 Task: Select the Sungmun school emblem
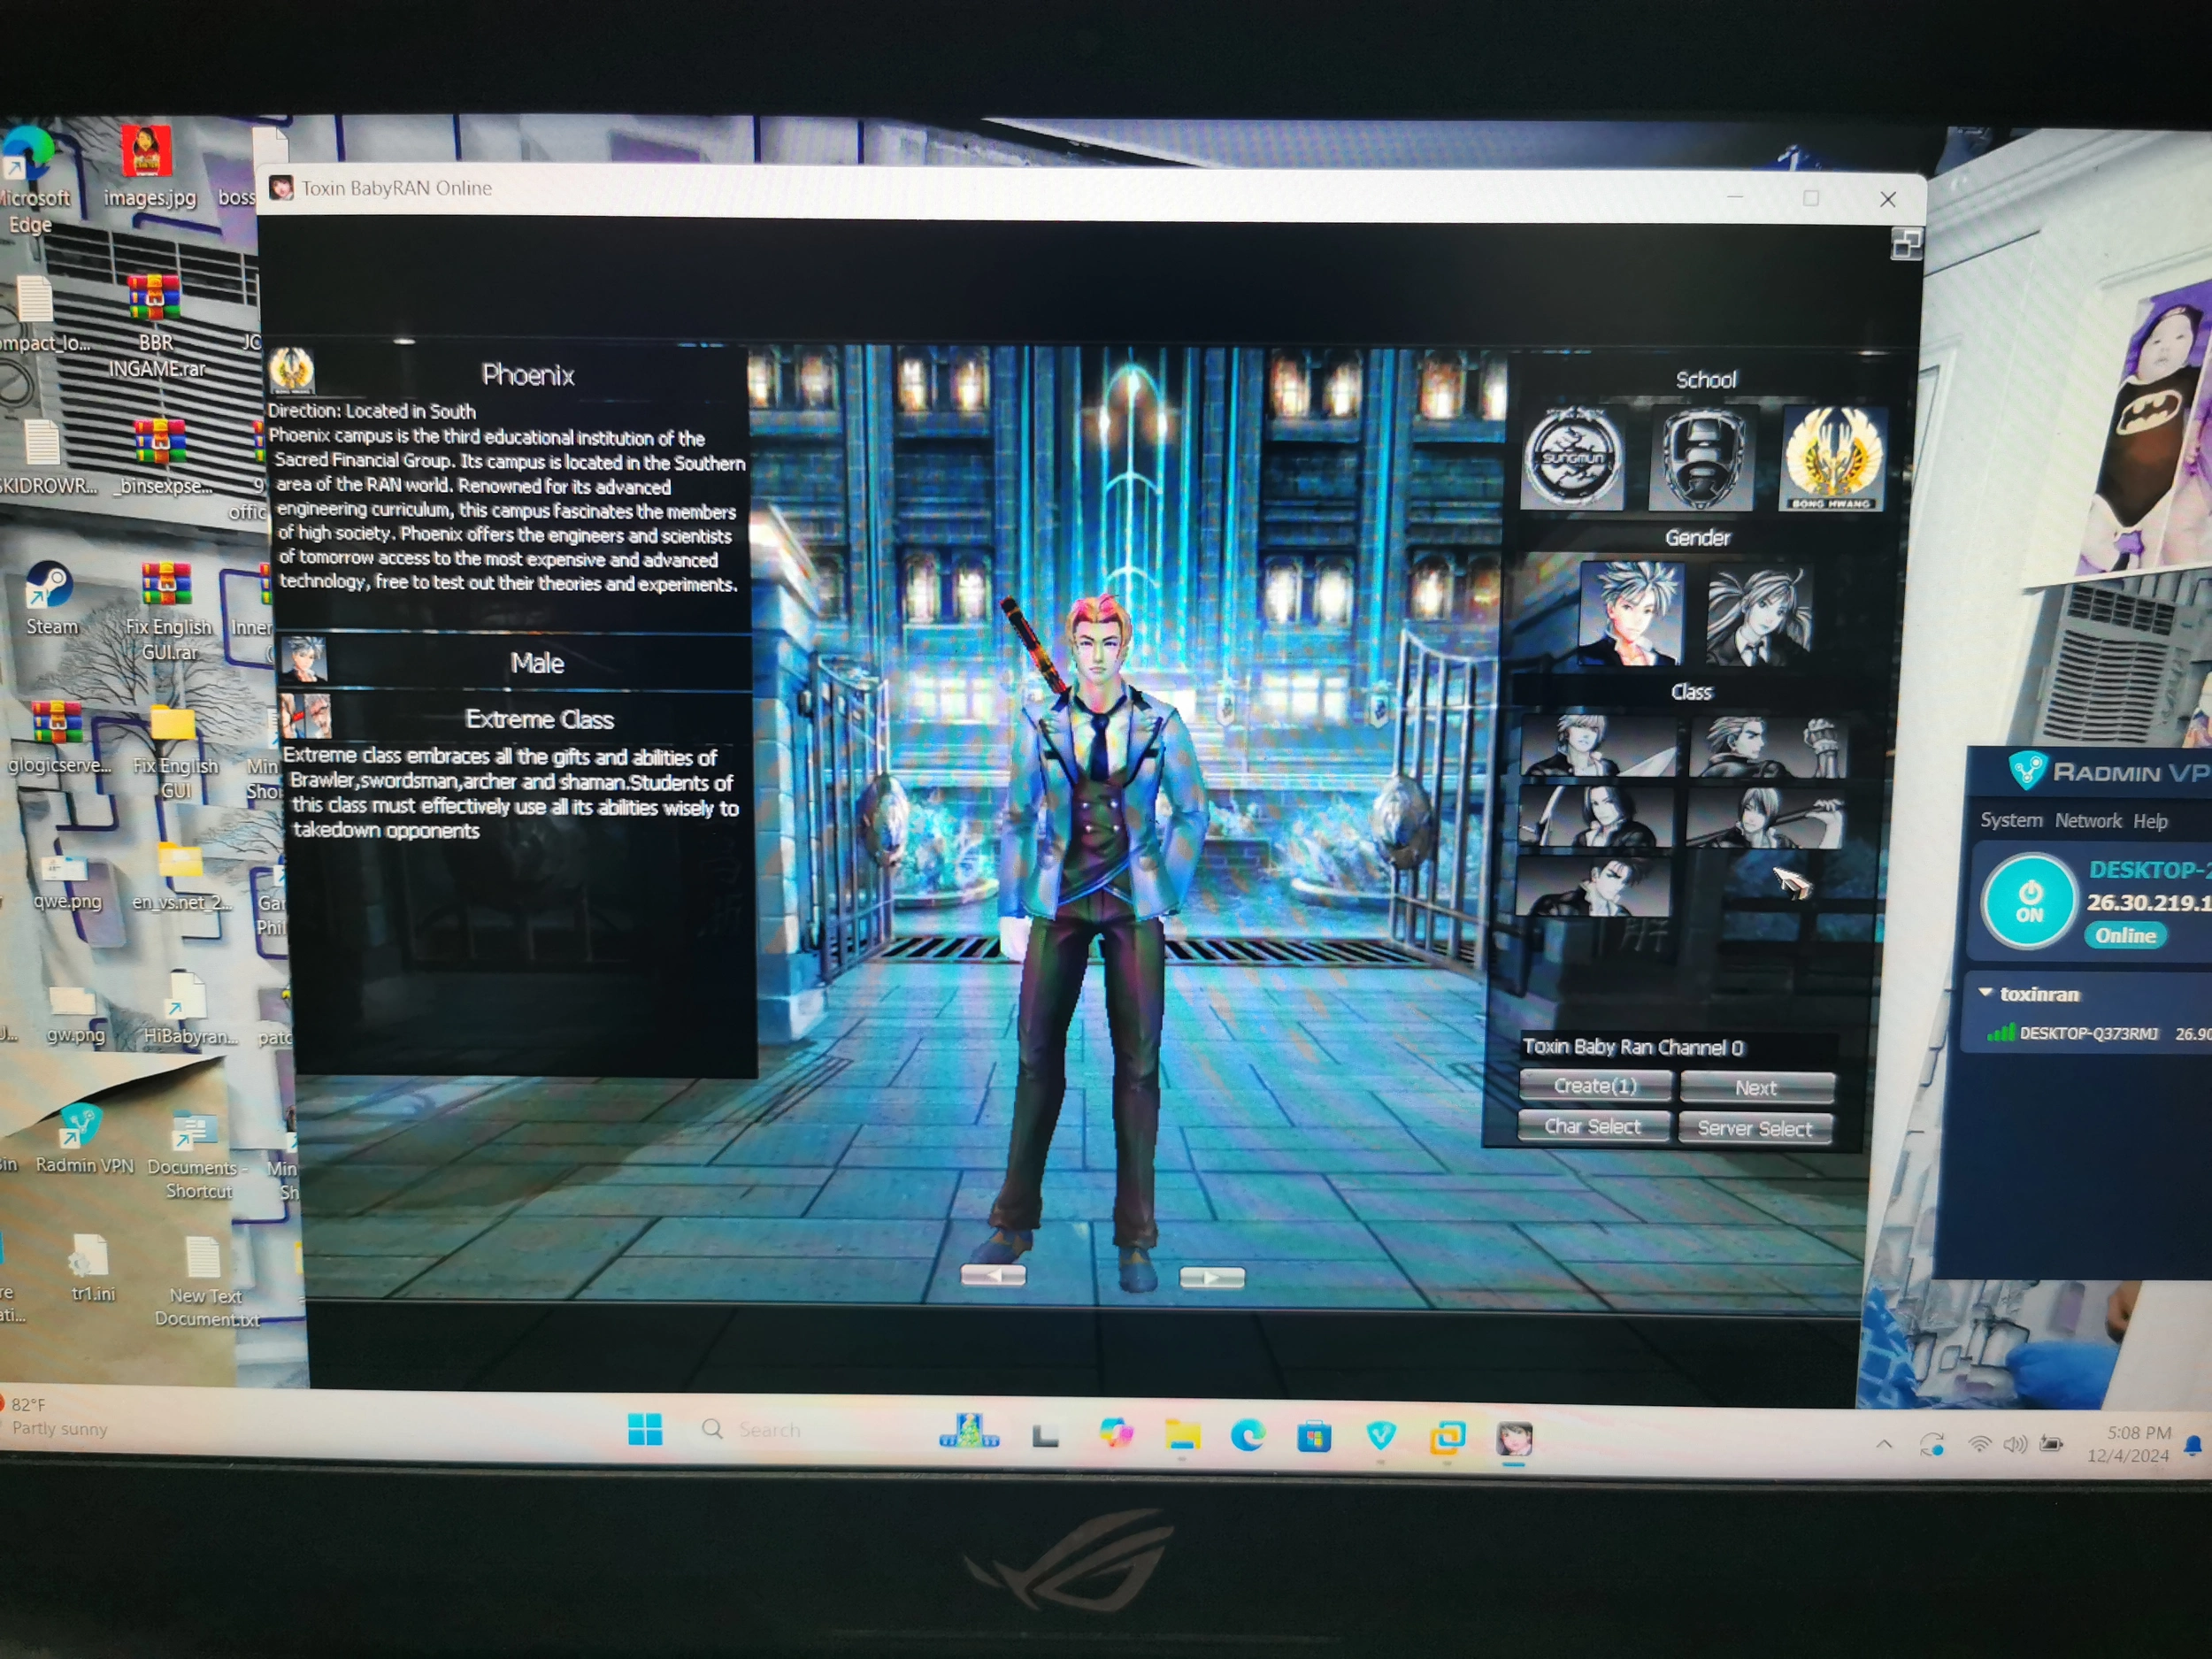click(1572, 458)
